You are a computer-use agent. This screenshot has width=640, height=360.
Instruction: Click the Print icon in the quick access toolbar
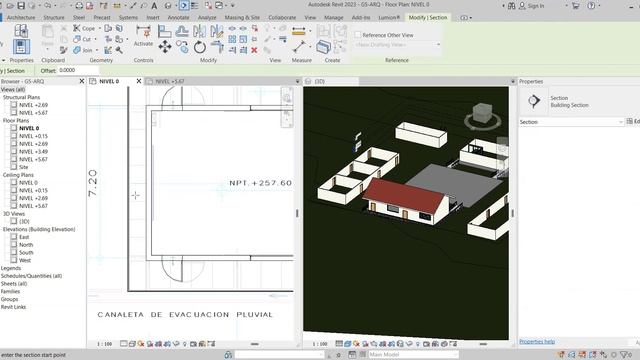pyautogui.click(x=79, y=6)
